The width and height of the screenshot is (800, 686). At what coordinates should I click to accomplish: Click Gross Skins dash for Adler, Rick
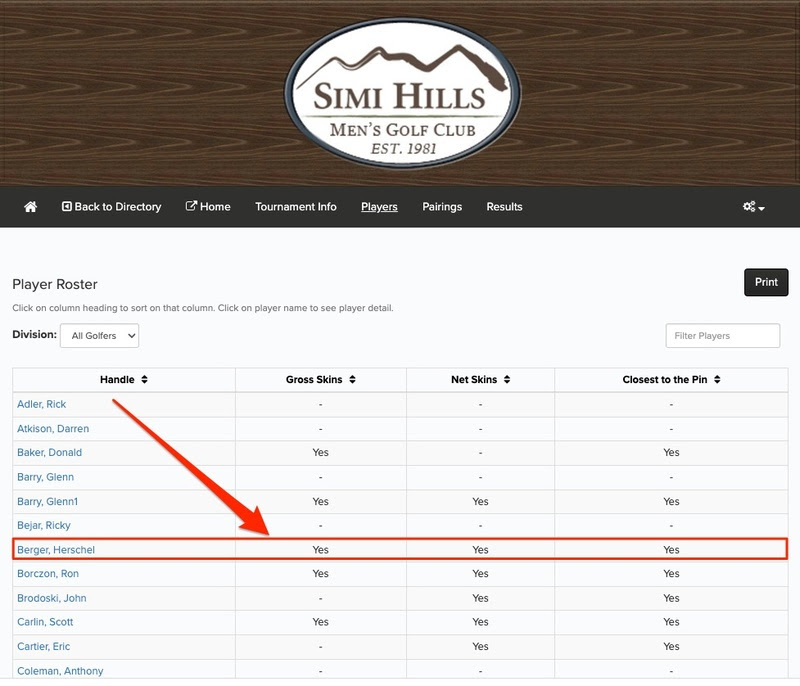320,404
